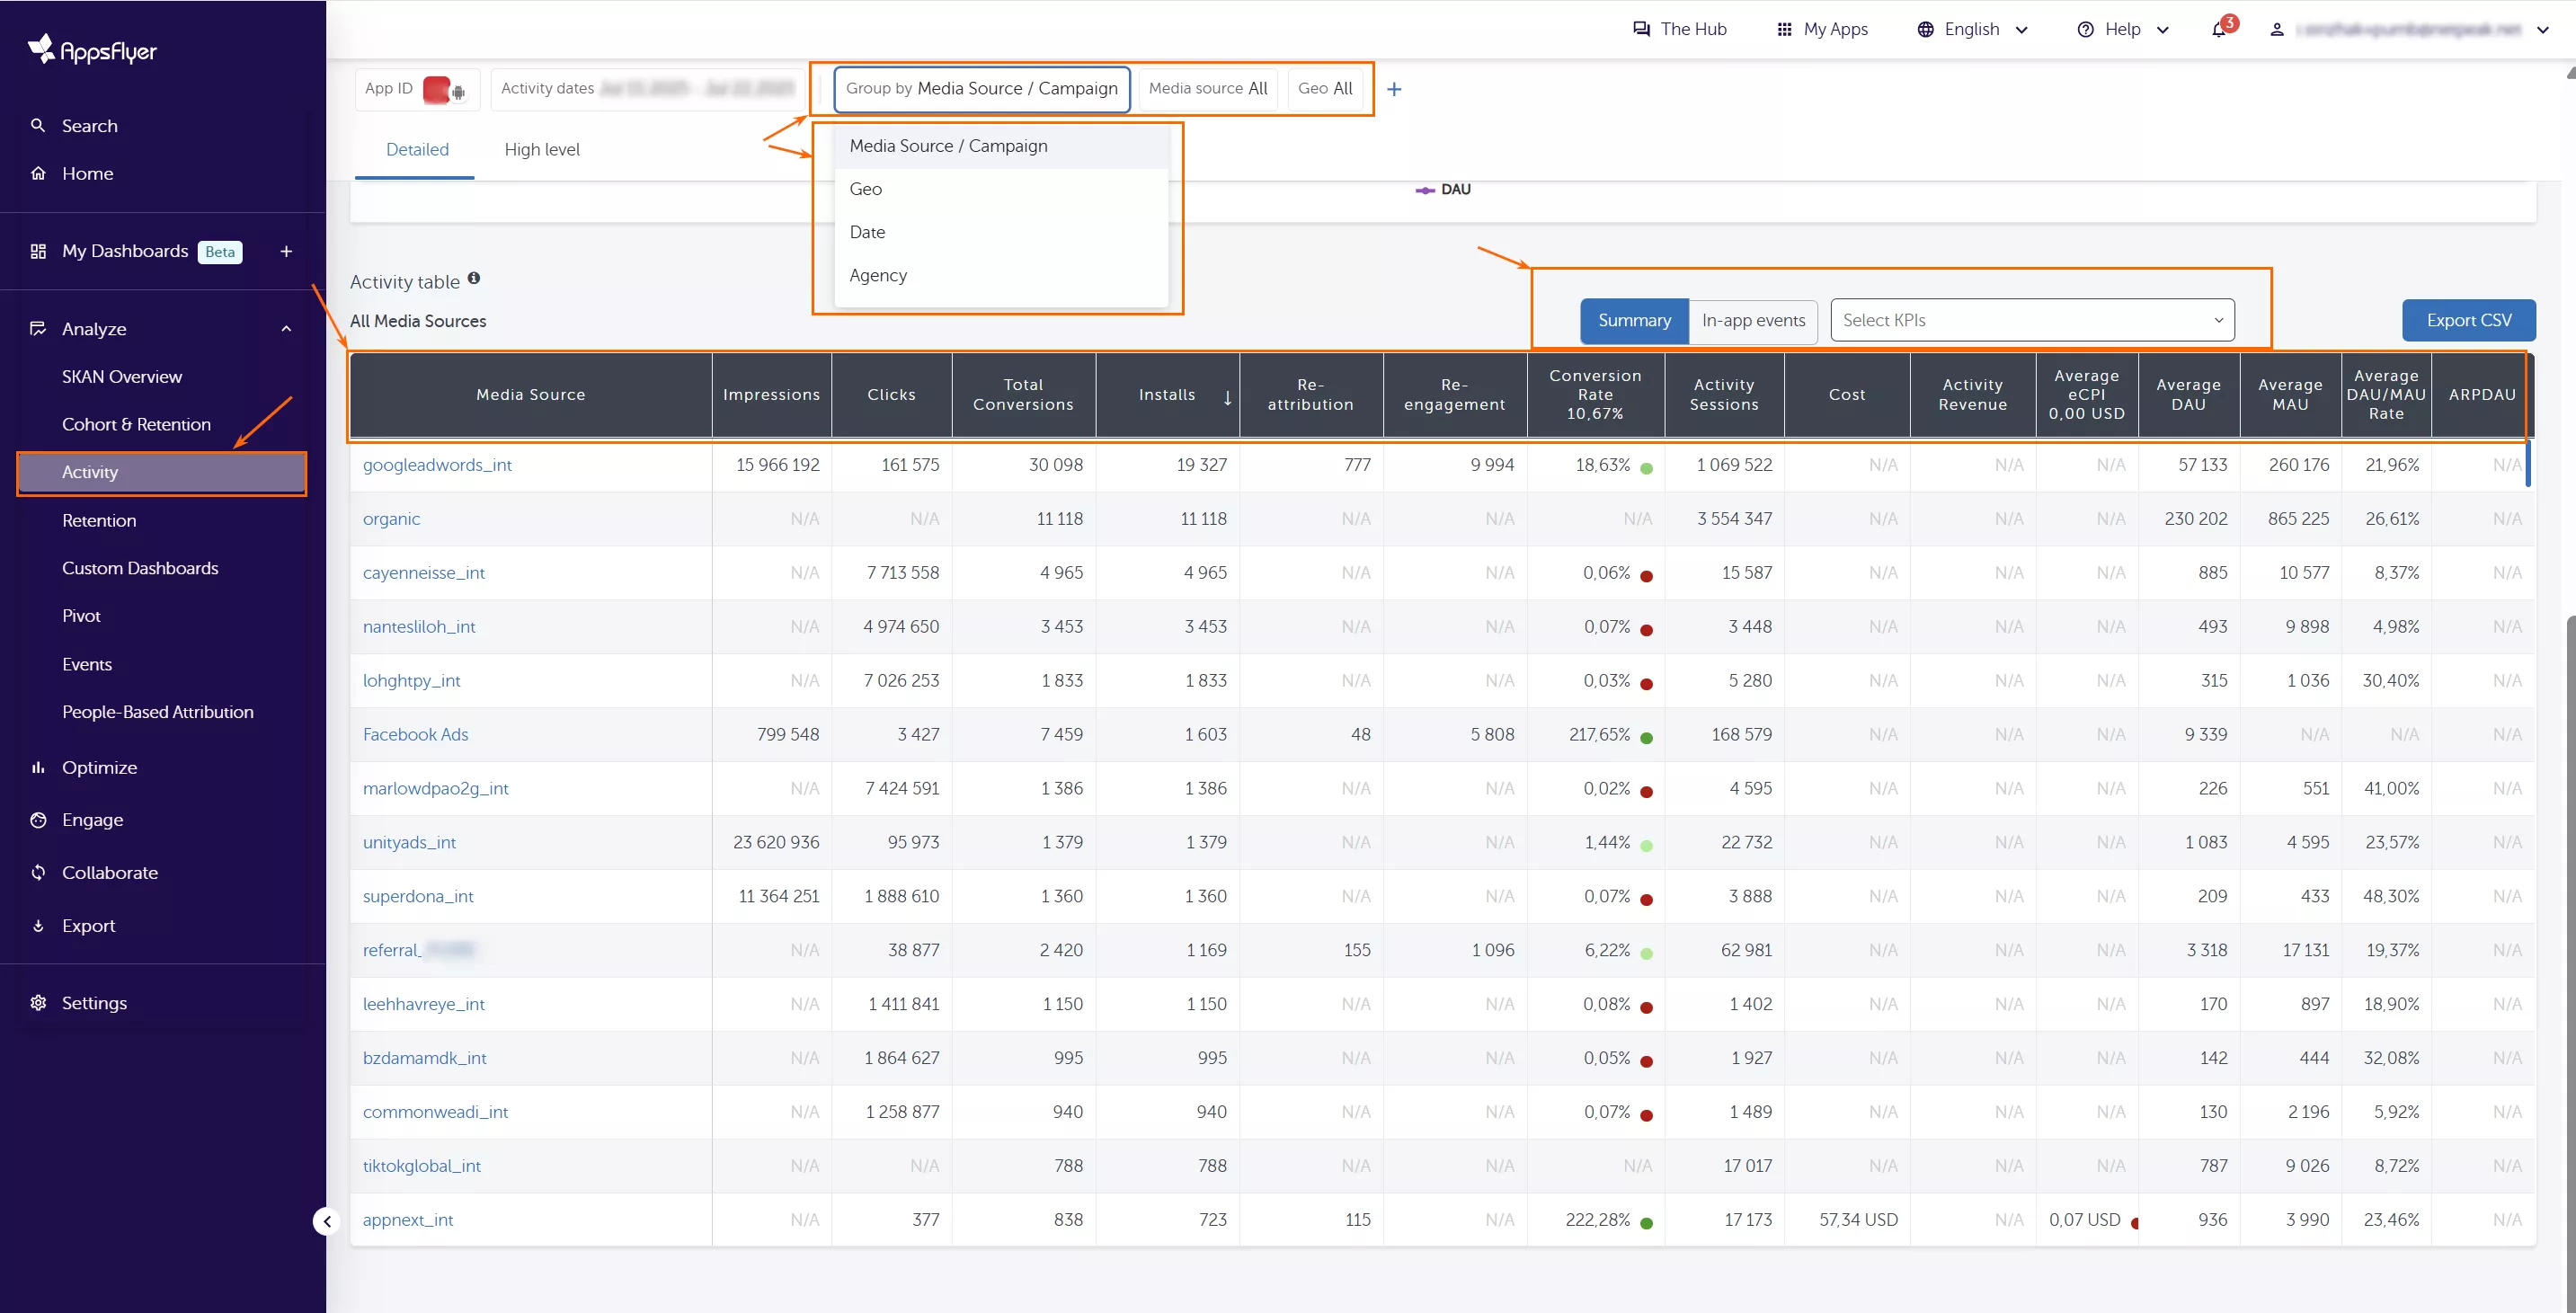Click the green status dot for googleadwords_int
2576x1313 pixels.
(x=1646, y=468)
